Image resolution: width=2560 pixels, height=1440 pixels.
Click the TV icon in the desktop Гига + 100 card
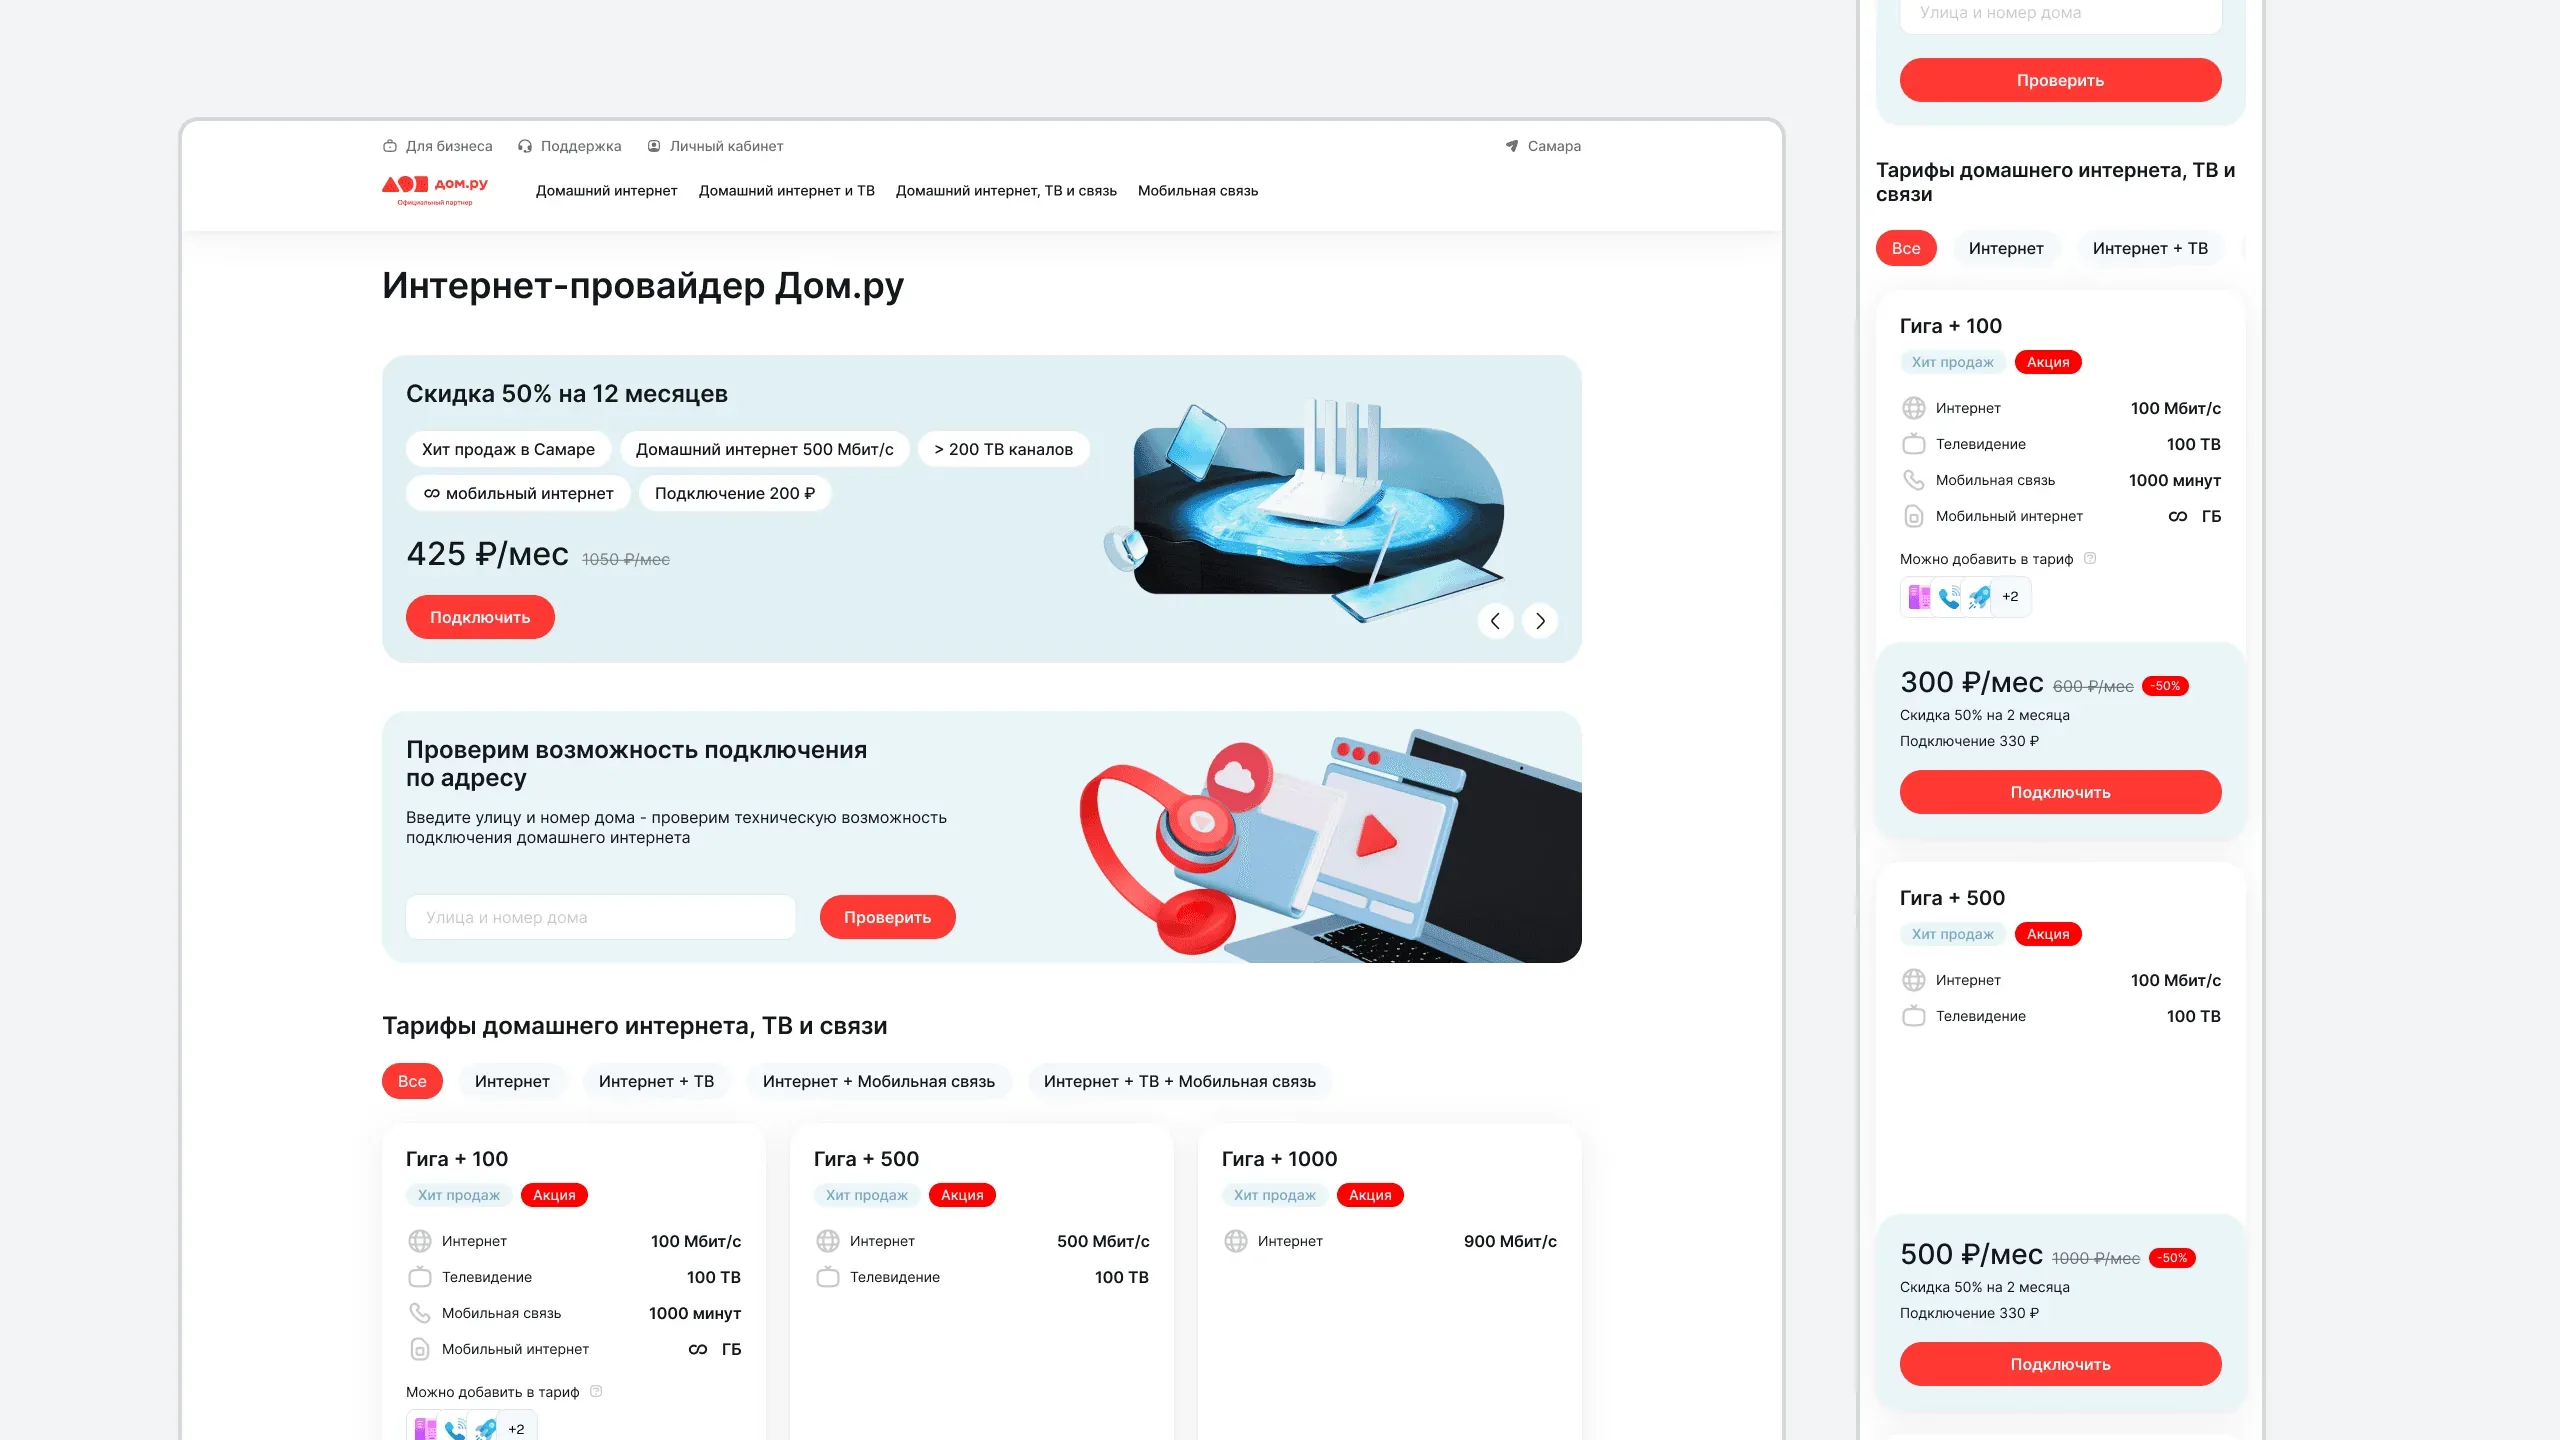pyautogui.click(x=420, y=1277)
